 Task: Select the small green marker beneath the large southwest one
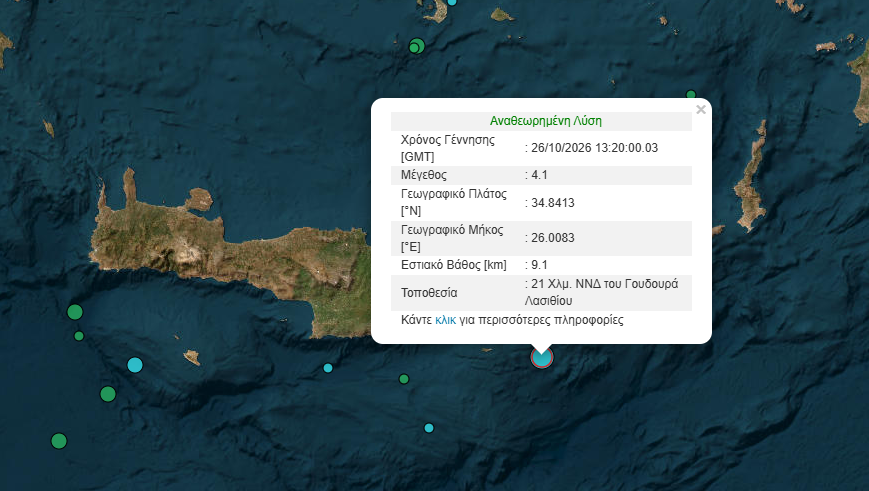click(79, 336)
